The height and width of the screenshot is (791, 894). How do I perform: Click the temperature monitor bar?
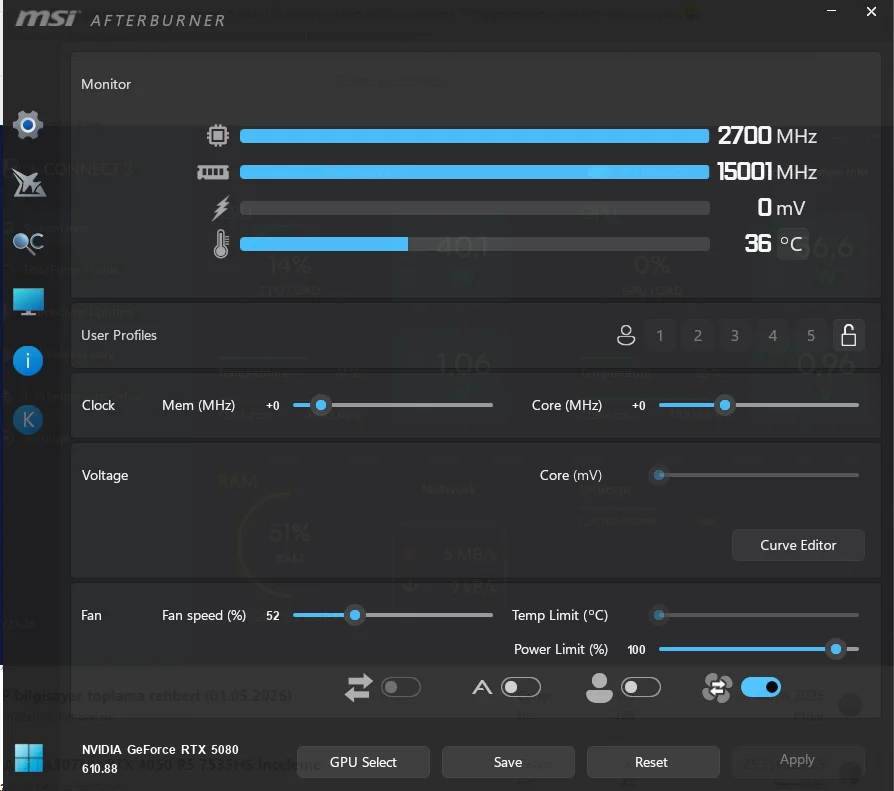click(x=474, y=244)
